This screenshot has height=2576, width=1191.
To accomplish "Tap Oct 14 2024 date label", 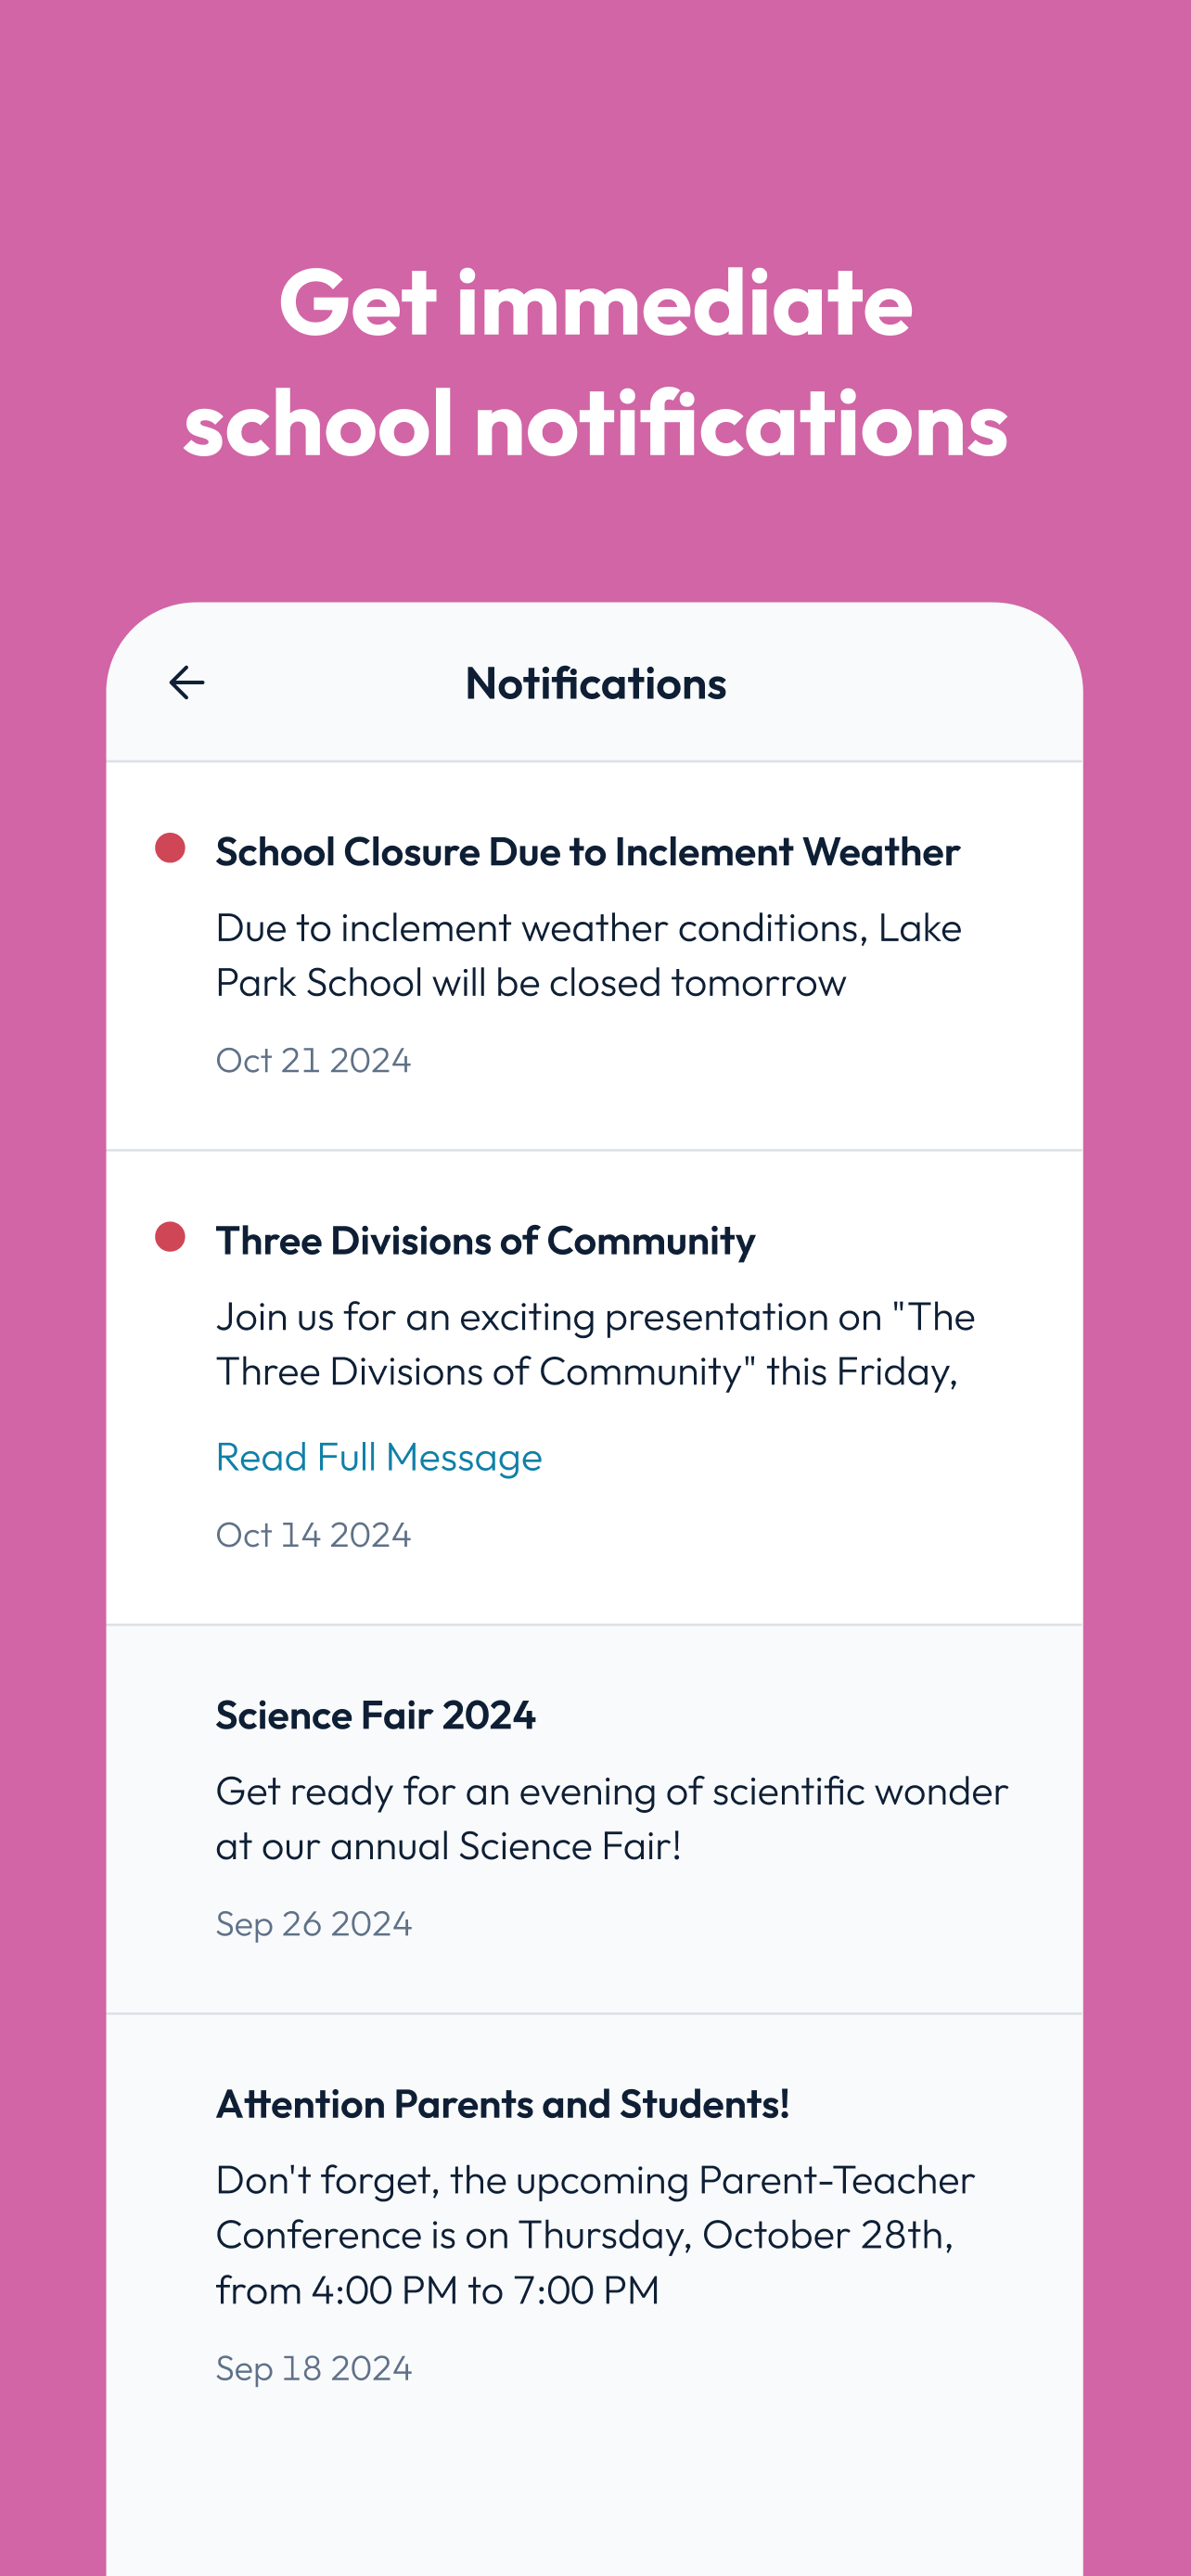I will (x=313, y=1535).
